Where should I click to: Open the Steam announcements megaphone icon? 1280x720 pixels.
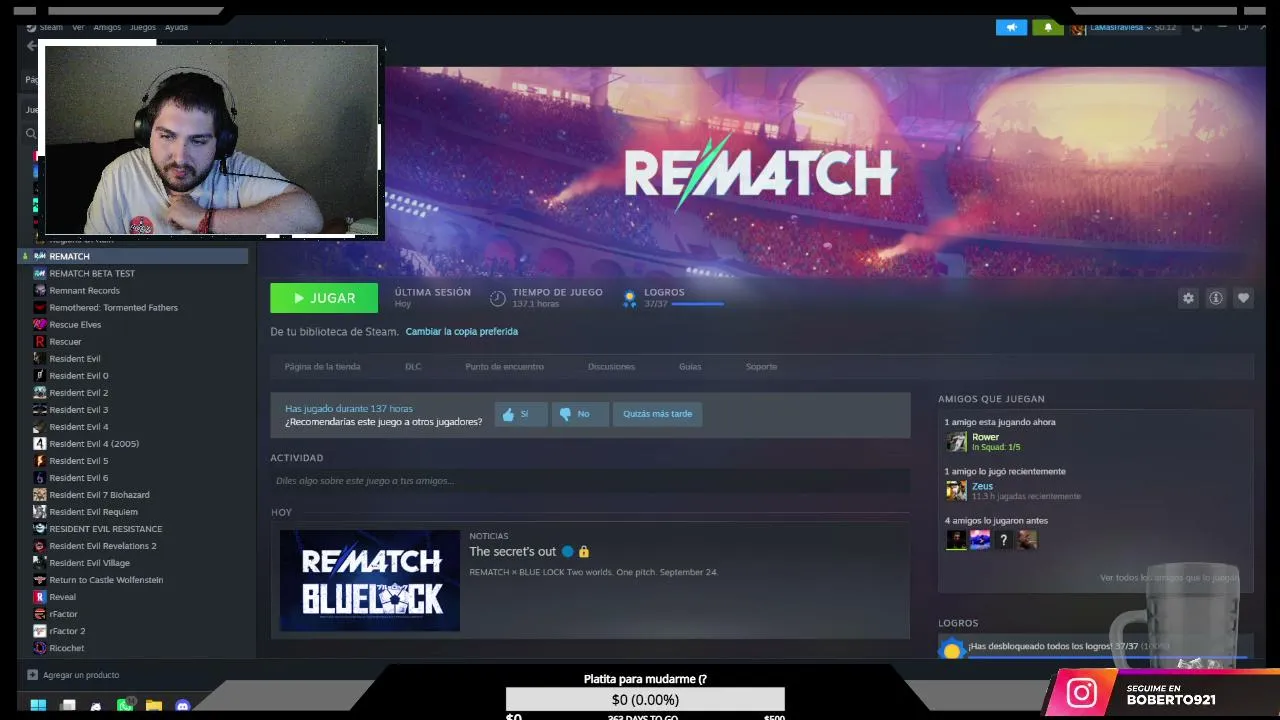[x=1011, y=27]
